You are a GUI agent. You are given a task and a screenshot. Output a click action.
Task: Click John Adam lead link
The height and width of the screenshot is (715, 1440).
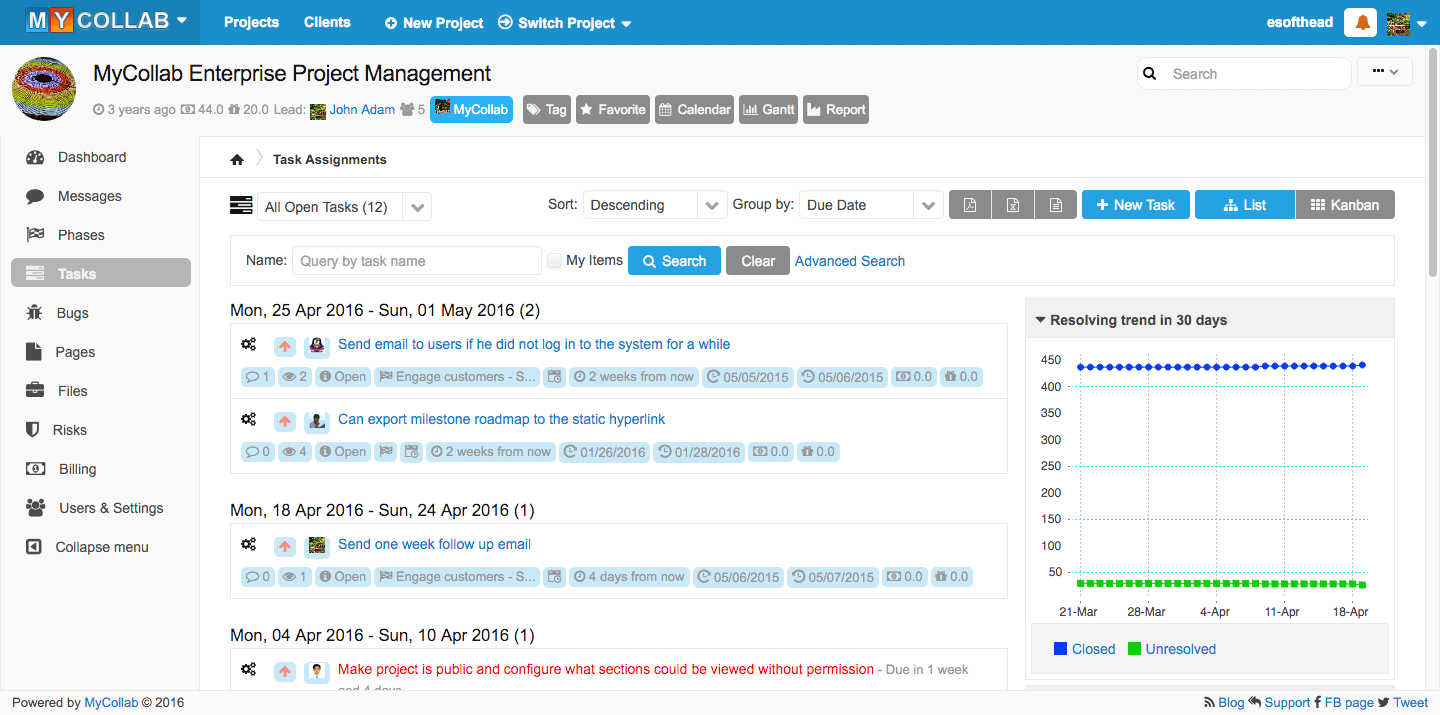pos(362,110)
